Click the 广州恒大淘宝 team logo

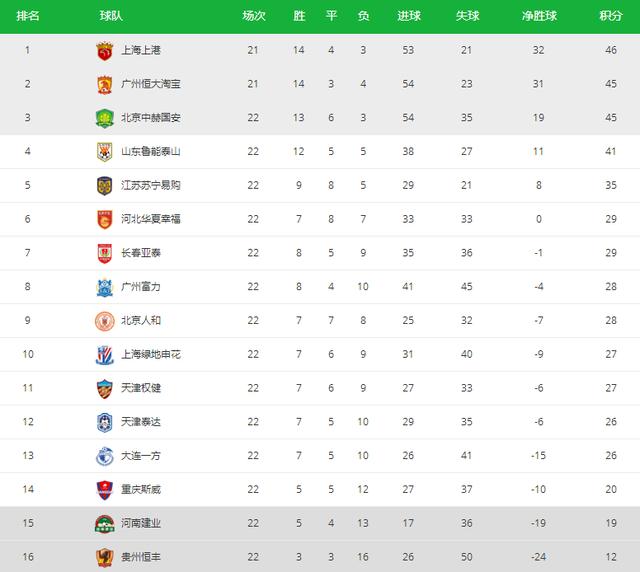(104, 85)
